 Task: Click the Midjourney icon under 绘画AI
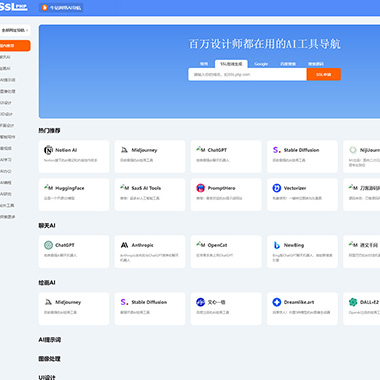pyautogui.click(x=48, y=302)
